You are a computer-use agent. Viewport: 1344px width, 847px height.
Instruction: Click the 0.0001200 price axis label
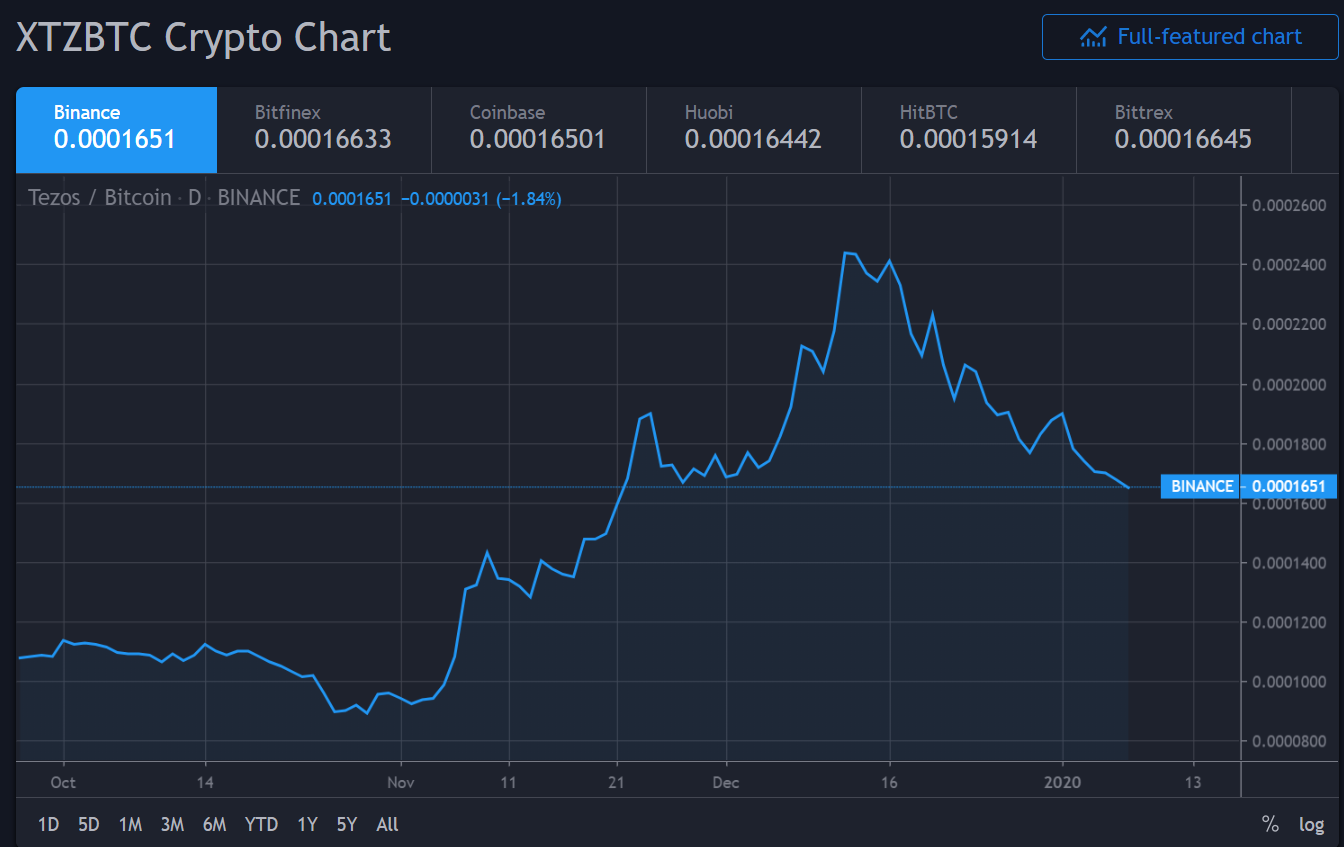1289,622
